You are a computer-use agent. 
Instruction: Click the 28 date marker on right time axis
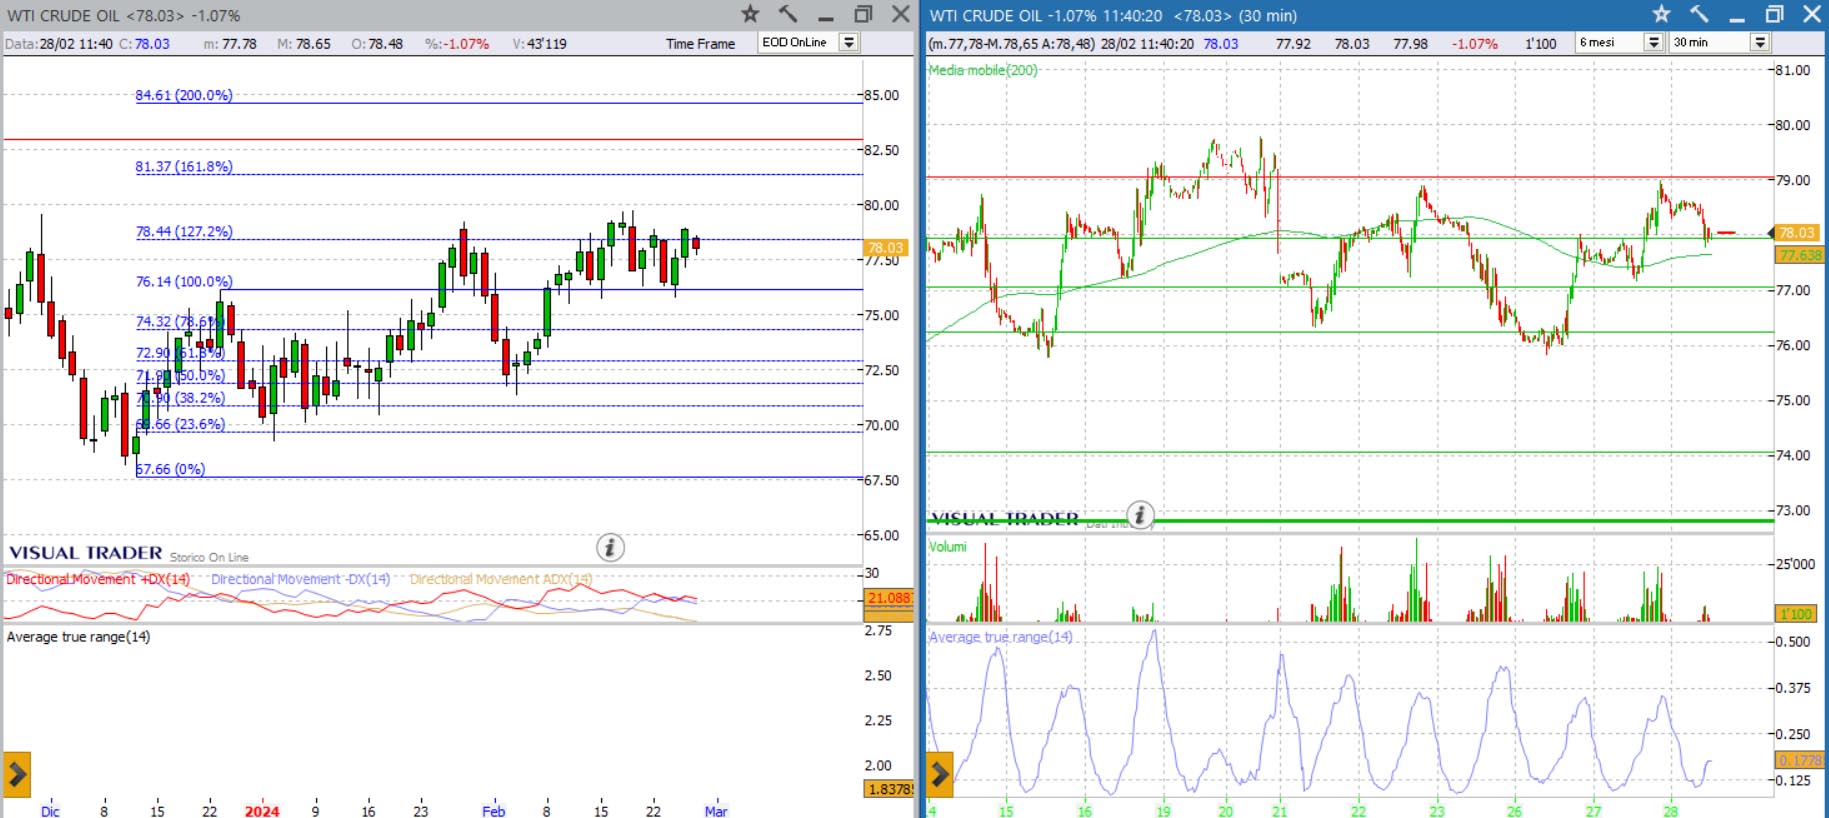1671,811
